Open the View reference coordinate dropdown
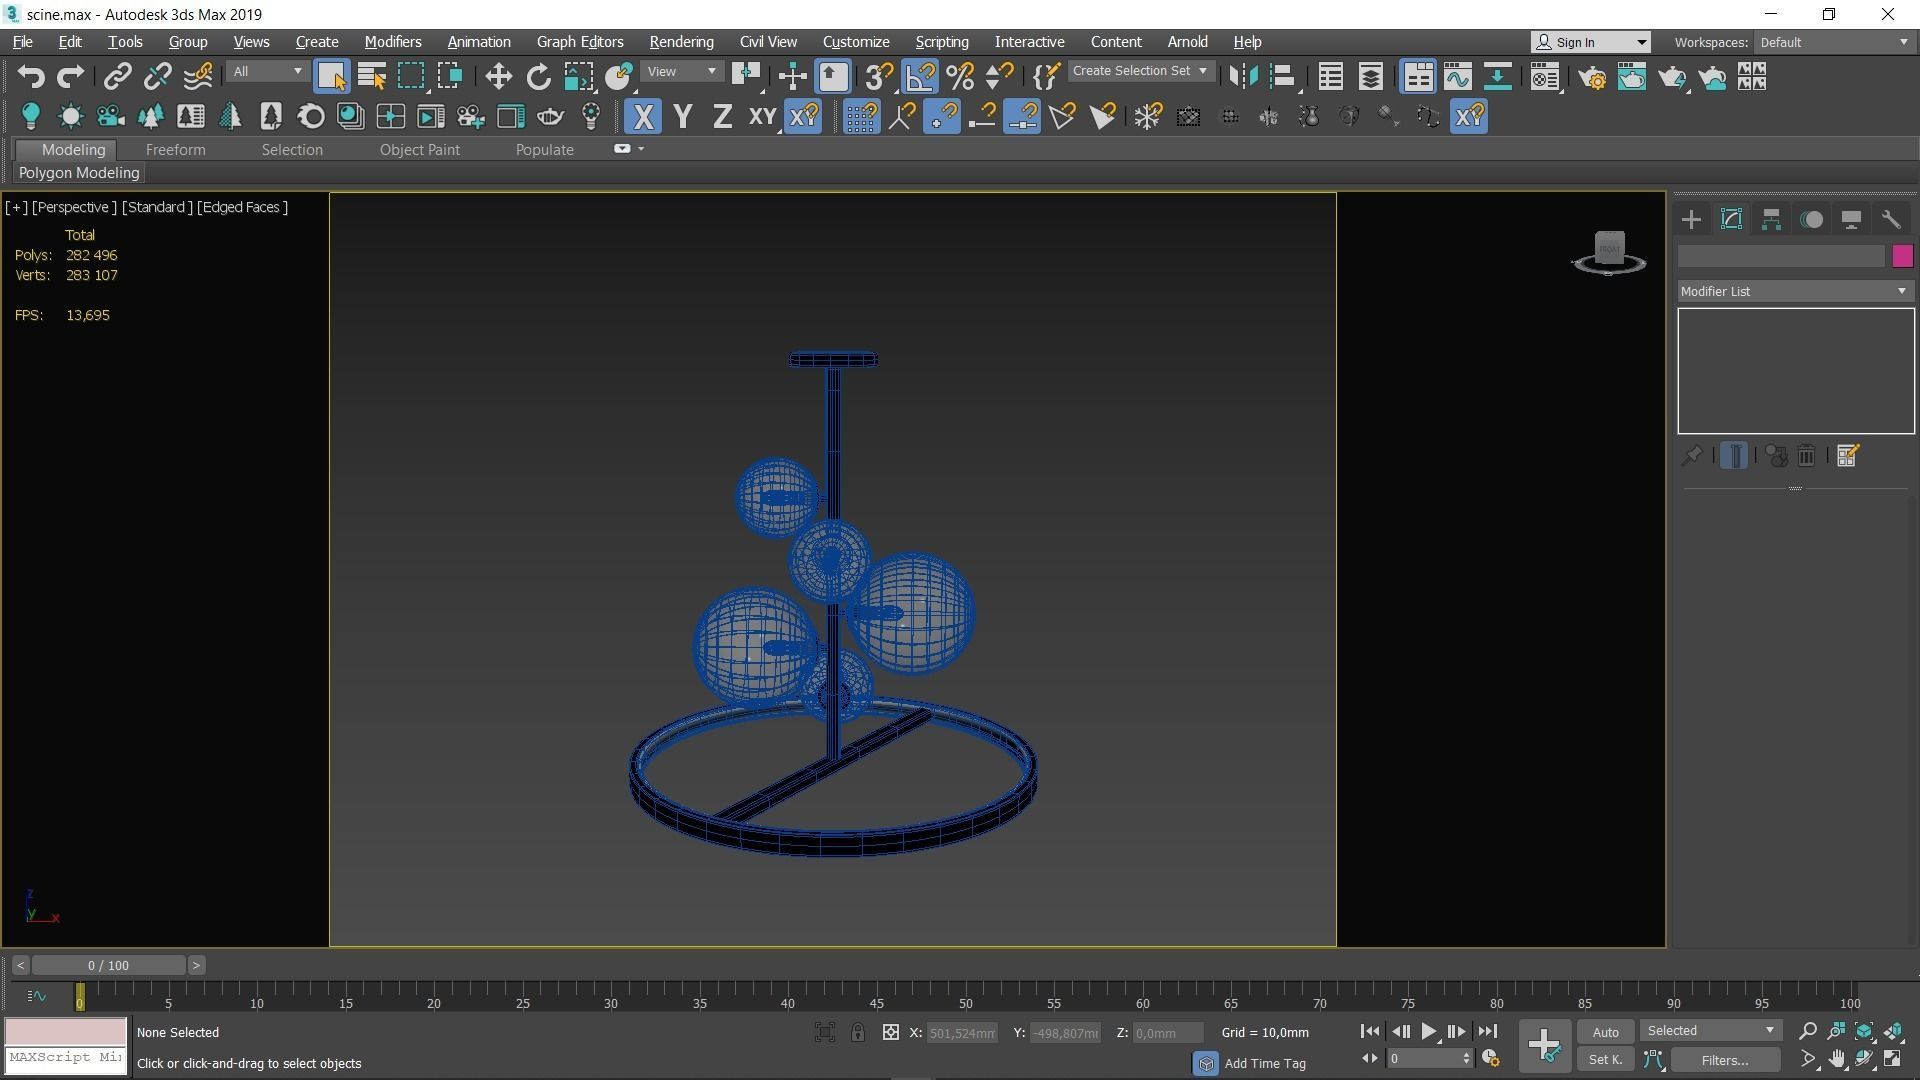1920x1080 pixels. (681, 72)
